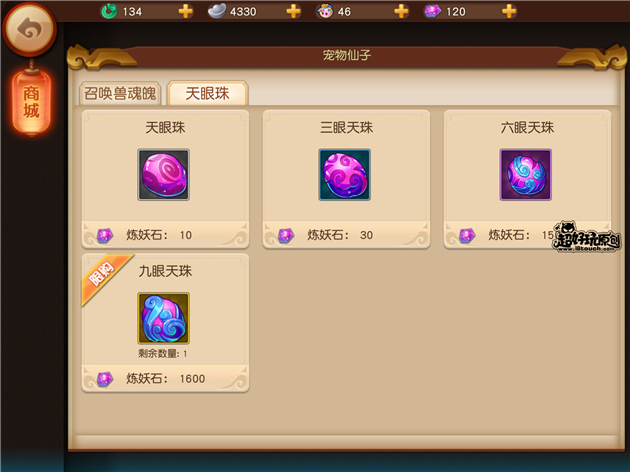Image resolution: width=630 pixels, height=472 pixels.
Task: Switch to the 天眼珠 tab
Action: click(x=207, y=93)
